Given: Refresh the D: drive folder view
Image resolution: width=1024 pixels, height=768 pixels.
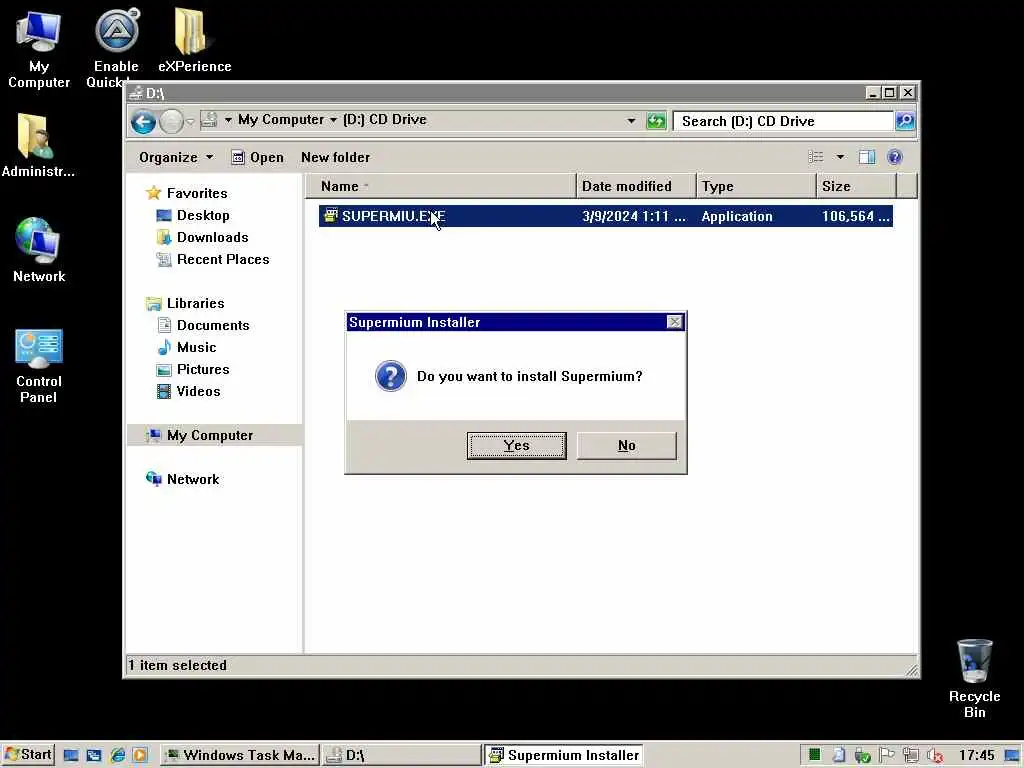Looking at the screenshot, I should [x=656, y=121].
